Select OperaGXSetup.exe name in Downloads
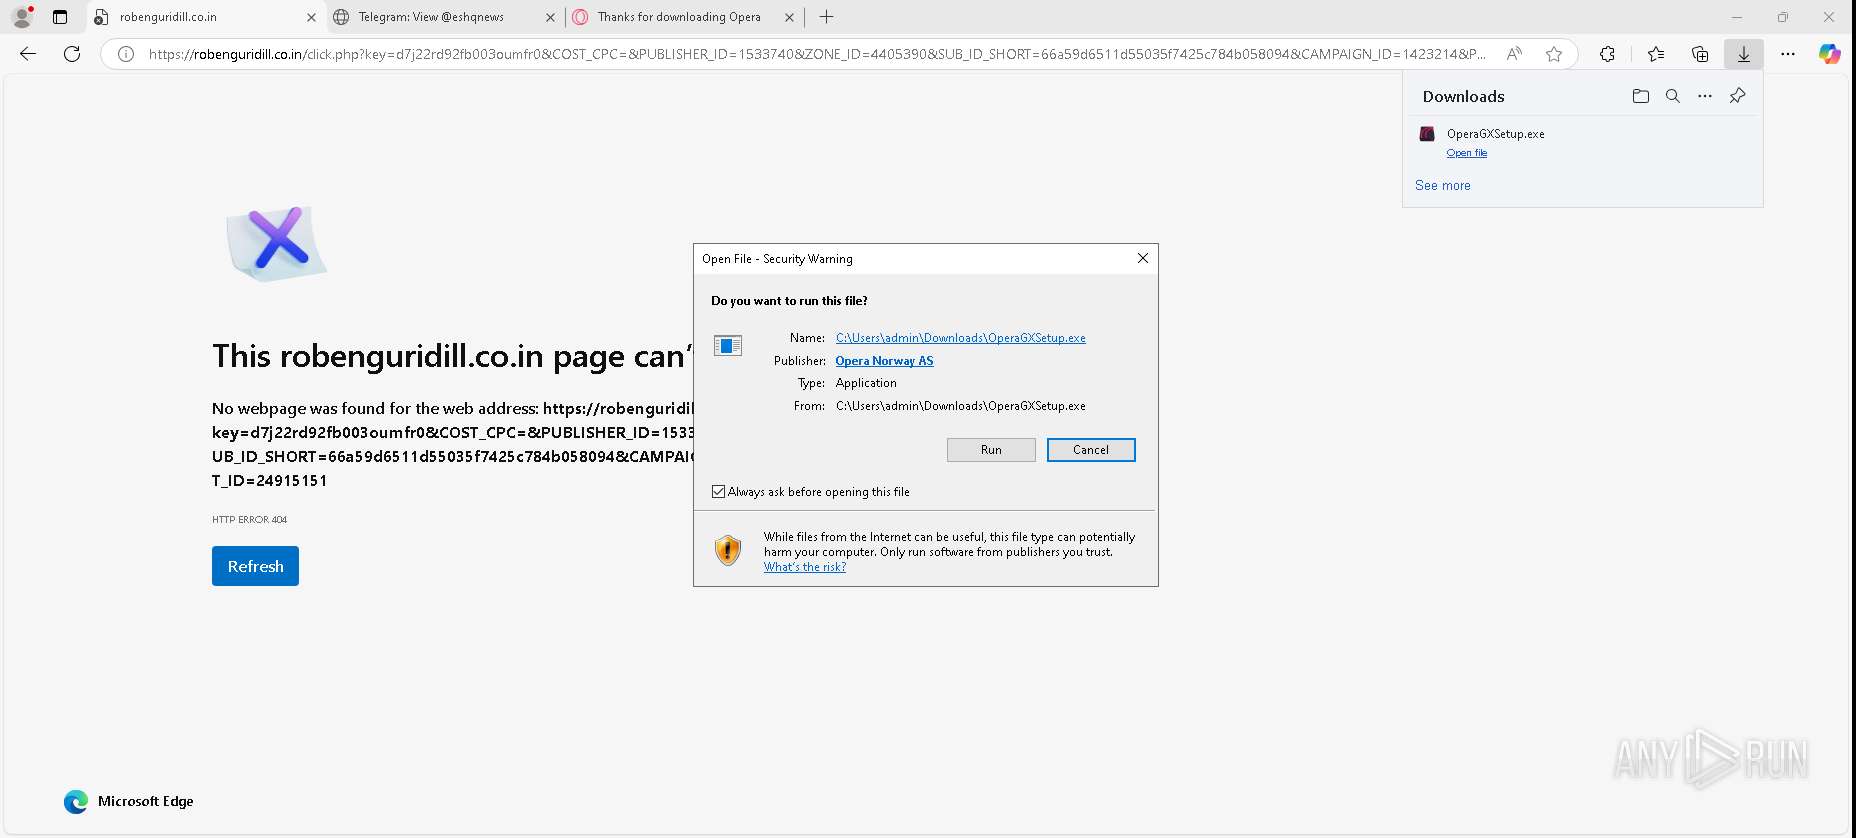1856x838 pixels. click(1495, 134)
